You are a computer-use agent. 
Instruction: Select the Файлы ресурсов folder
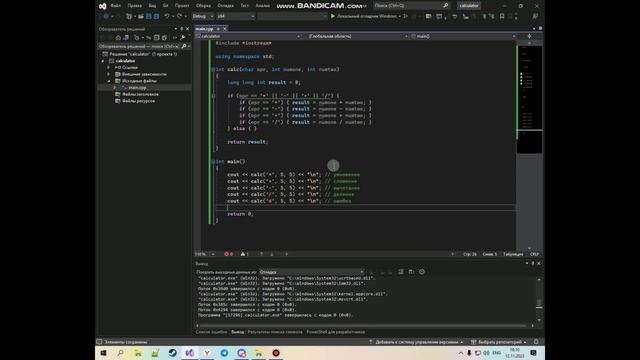[x=138, y=101]
